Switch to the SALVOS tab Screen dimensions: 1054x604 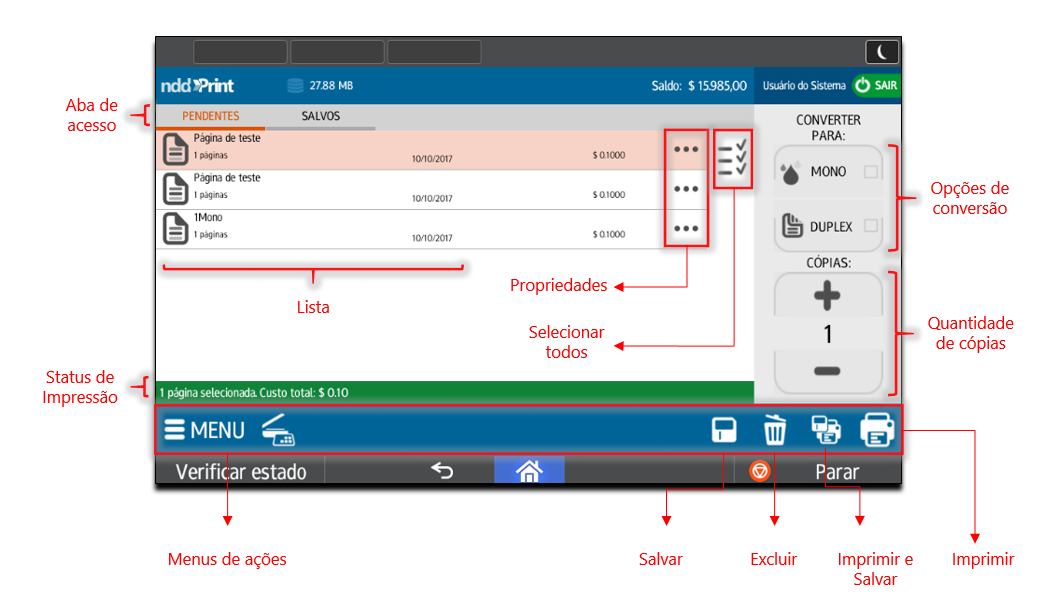(x=321, y=116)
